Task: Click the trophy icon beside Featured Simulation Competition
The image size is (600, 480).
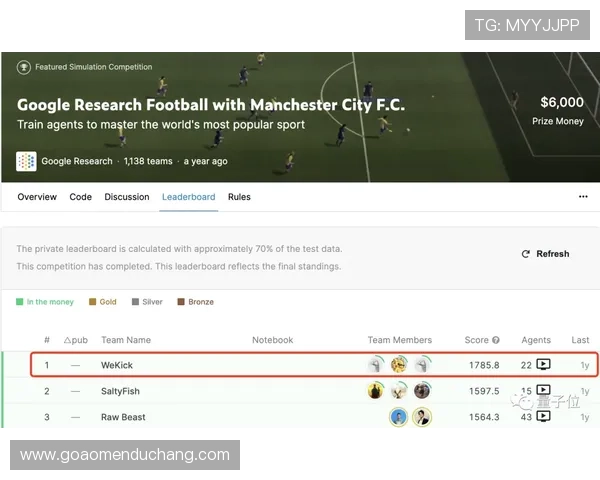Action: (x=24, y=67)
